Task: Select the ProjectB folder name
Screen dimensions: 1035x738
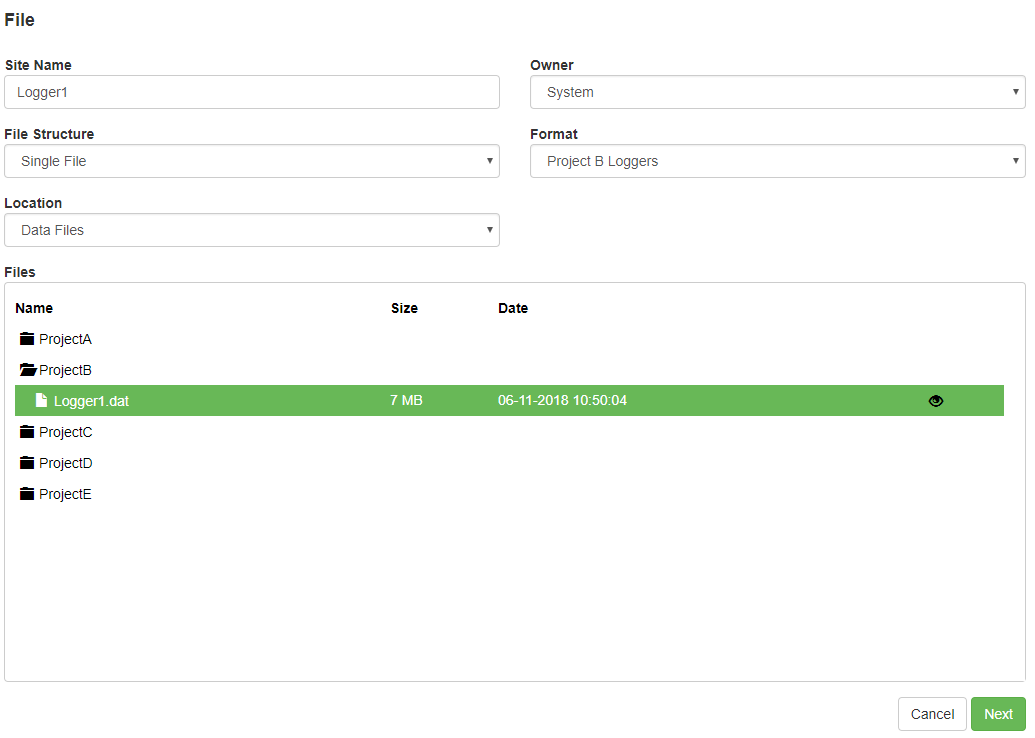Action: 65,370
